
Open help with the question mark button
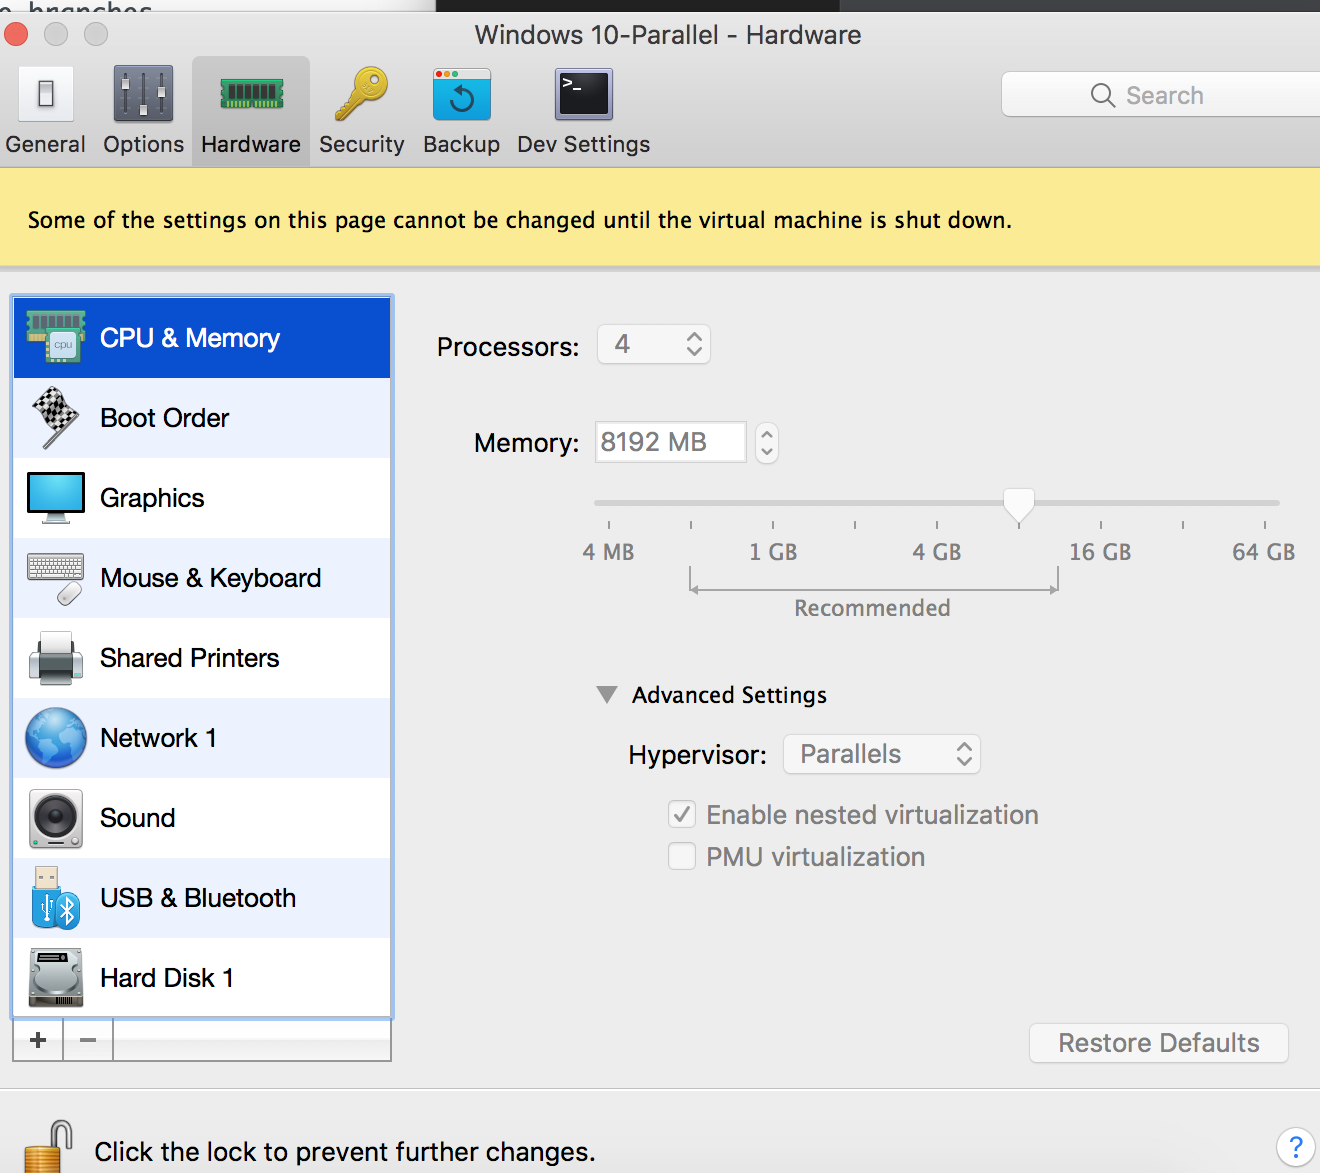click(1296, 1147)
